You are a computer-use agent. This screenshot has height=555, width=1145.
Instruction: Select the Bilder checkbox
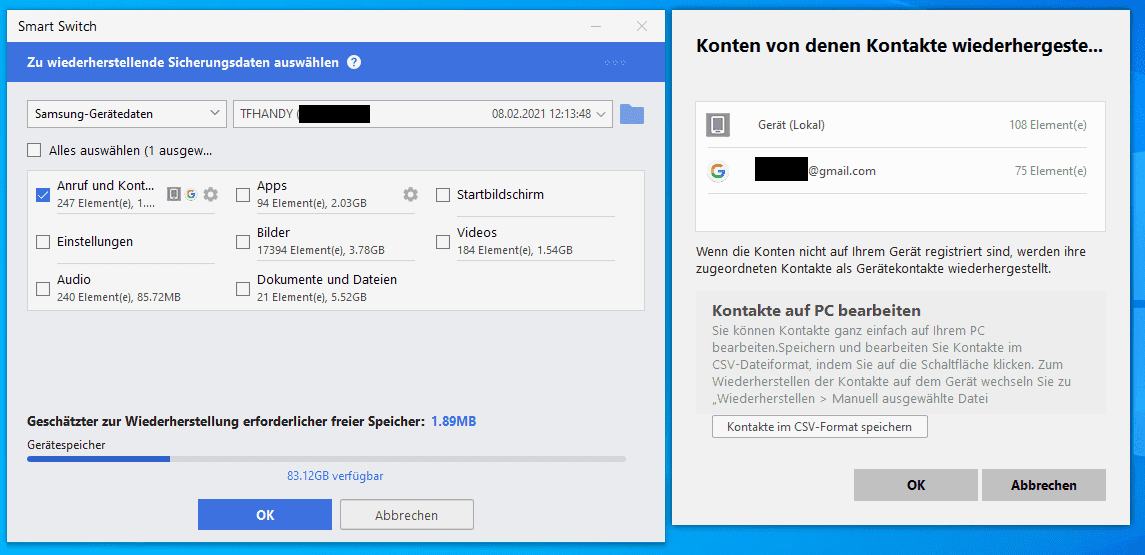tap(243, 242)
